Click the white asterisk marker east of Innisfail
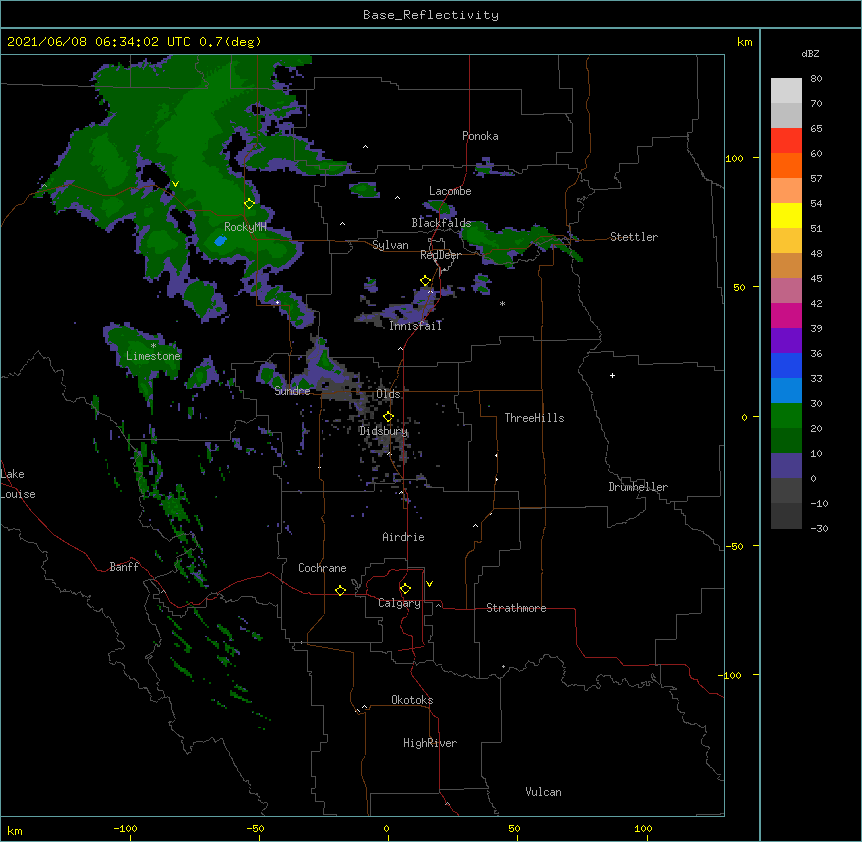Screen dimensions: 862x842 click(502, 303)
